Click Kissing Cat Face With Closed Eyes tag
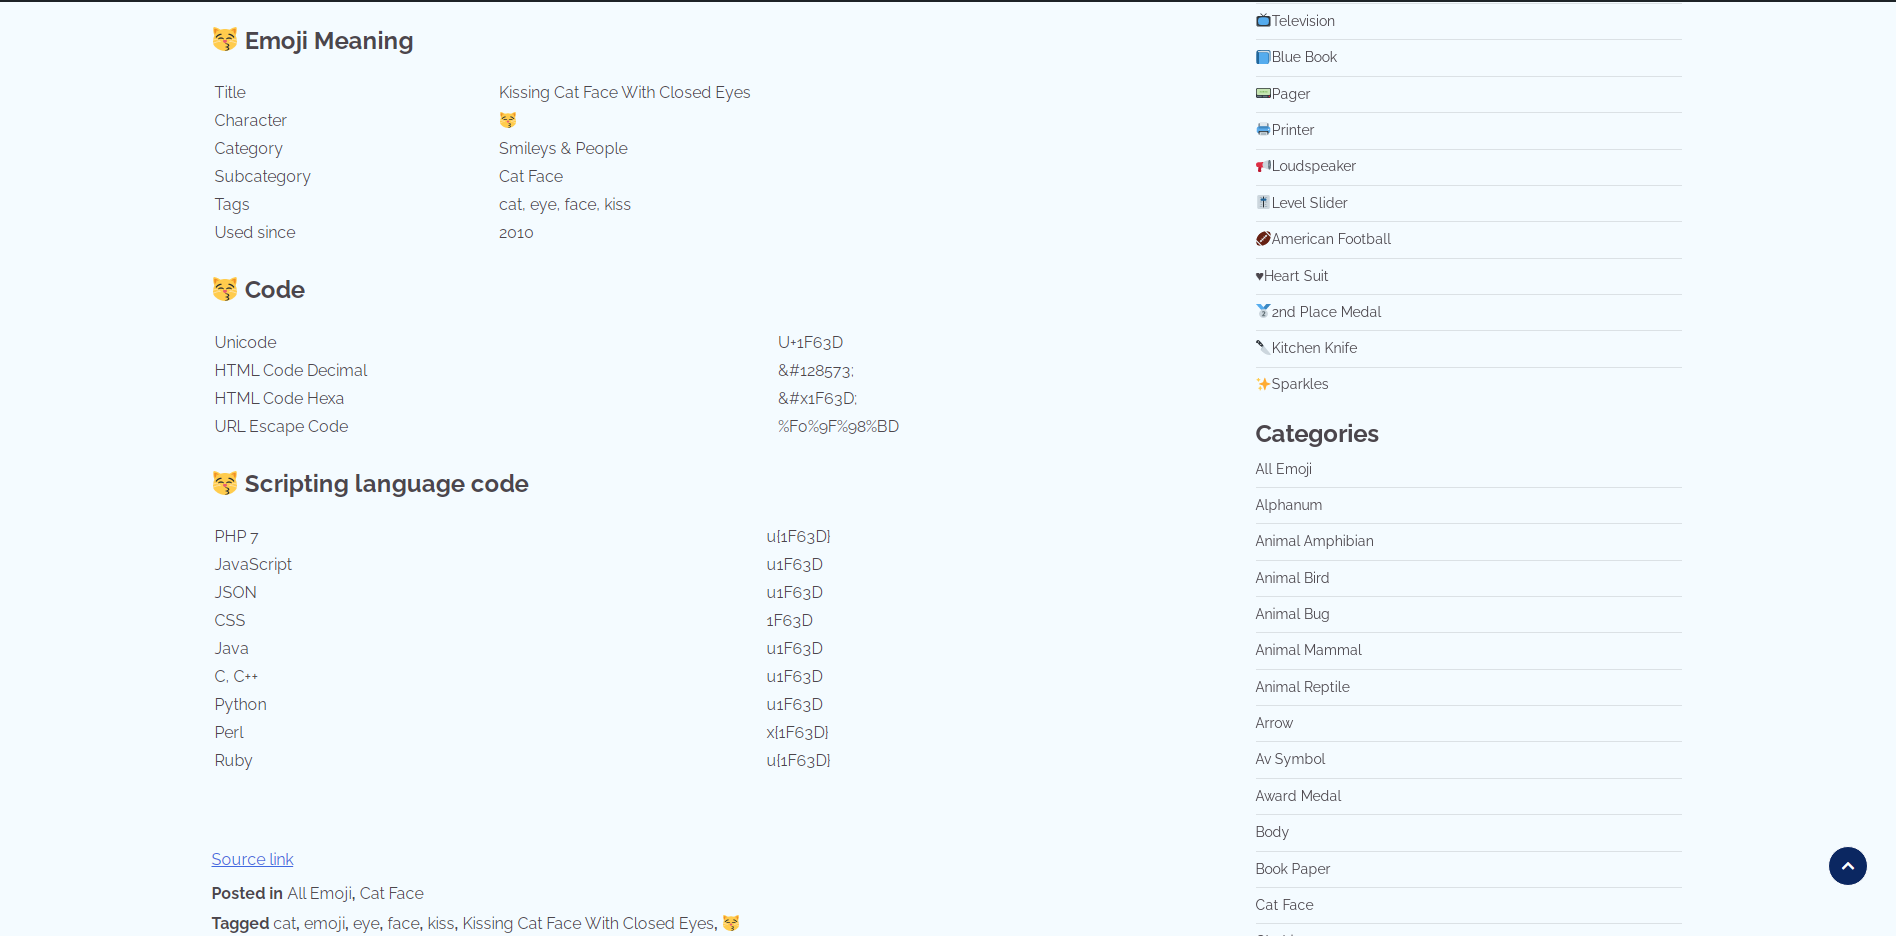Image resolution: width=1896 pixels, height=936 pixels. click(x=588, y=923)
